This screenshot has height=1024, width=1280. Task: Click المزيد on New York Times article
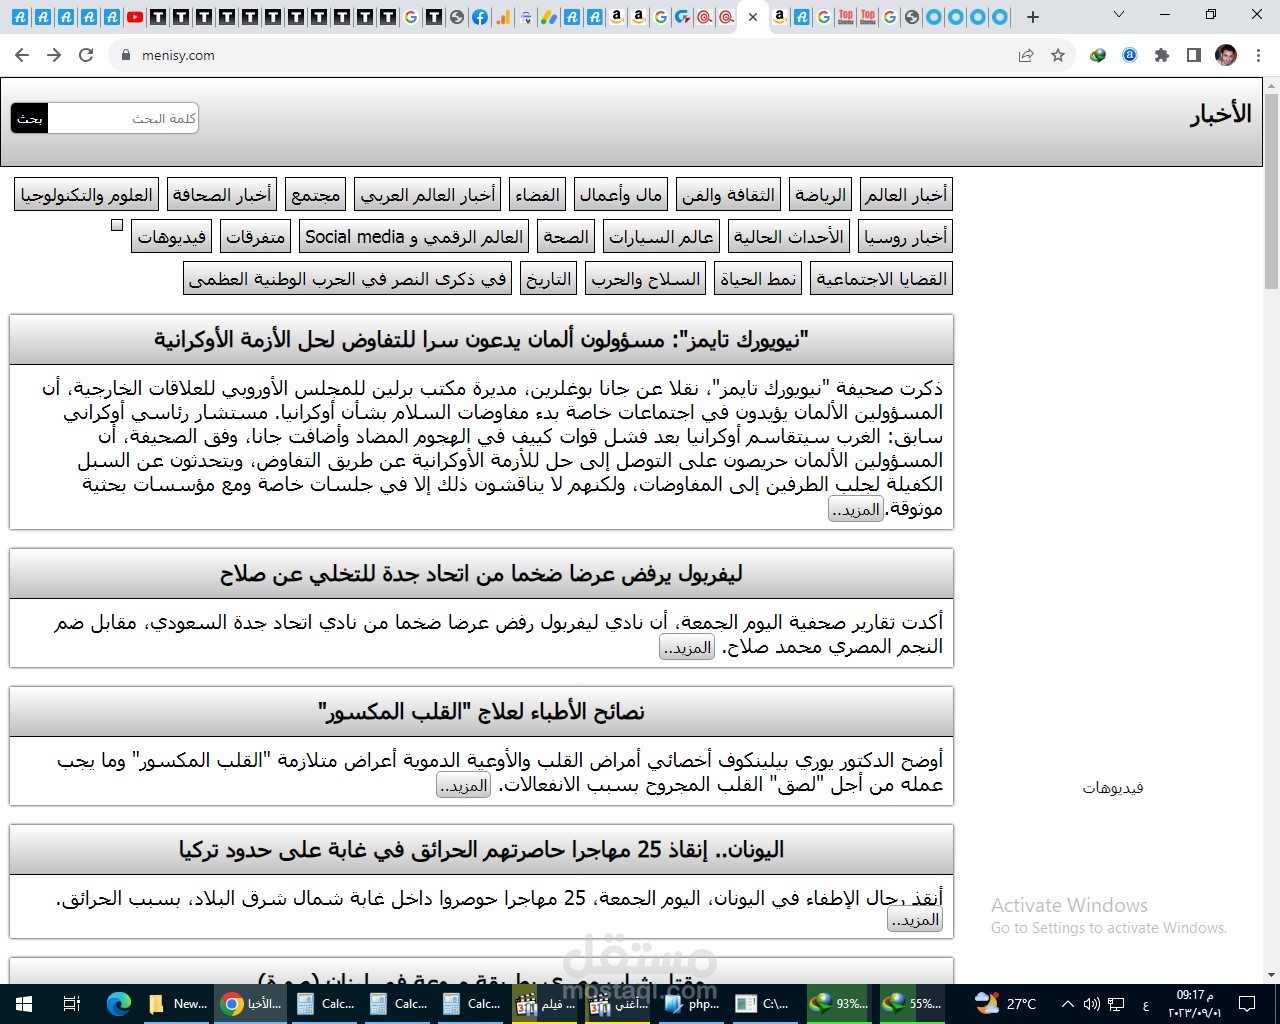pos(856,510)
